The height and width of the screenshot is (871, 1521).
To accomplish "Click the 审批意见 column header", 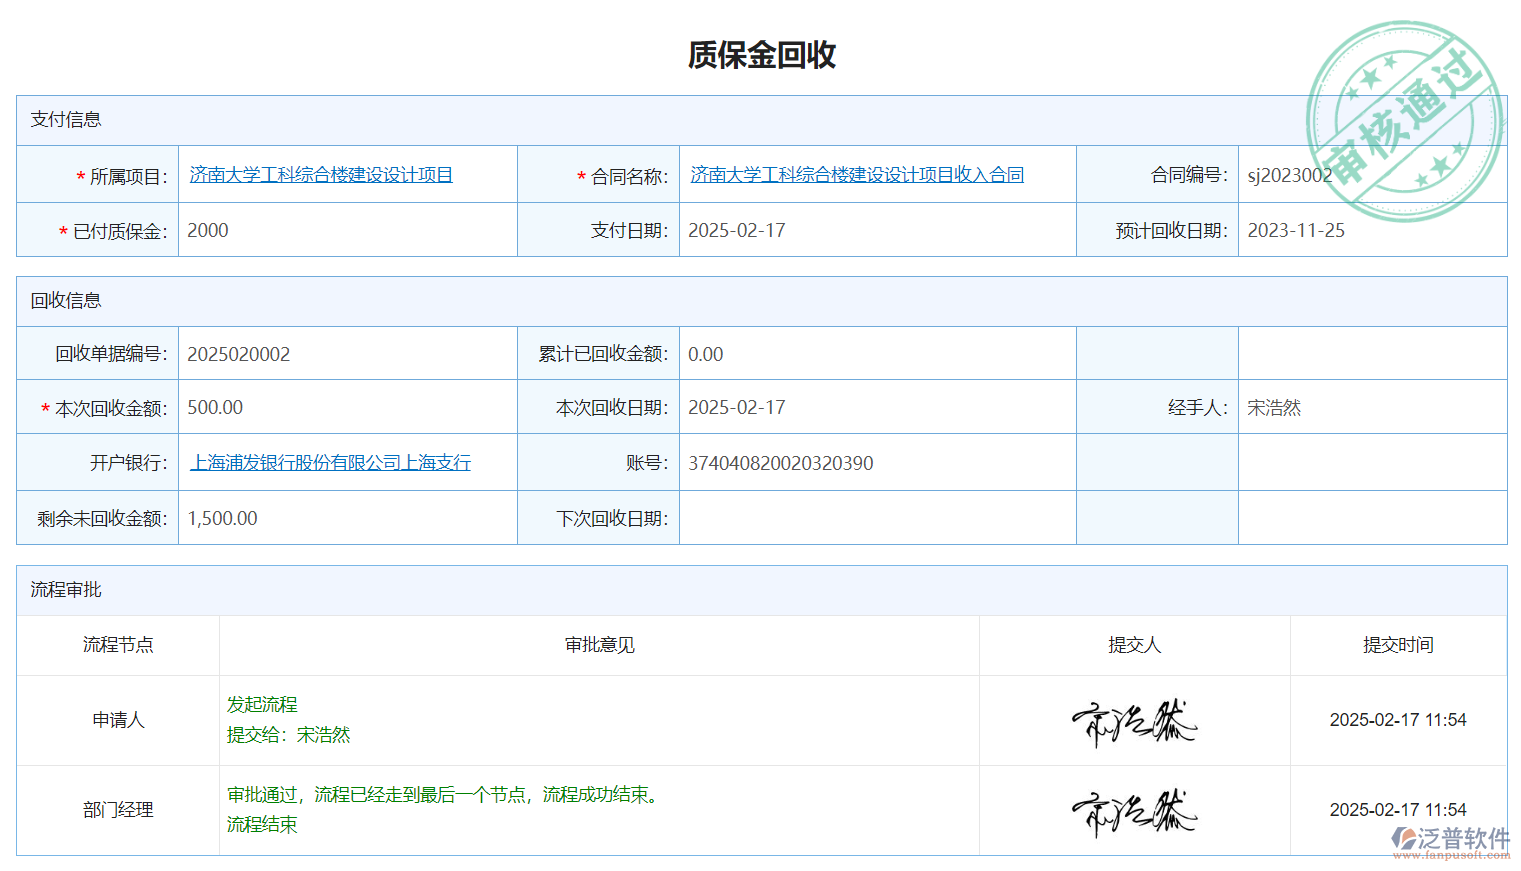I will (599, 646).
